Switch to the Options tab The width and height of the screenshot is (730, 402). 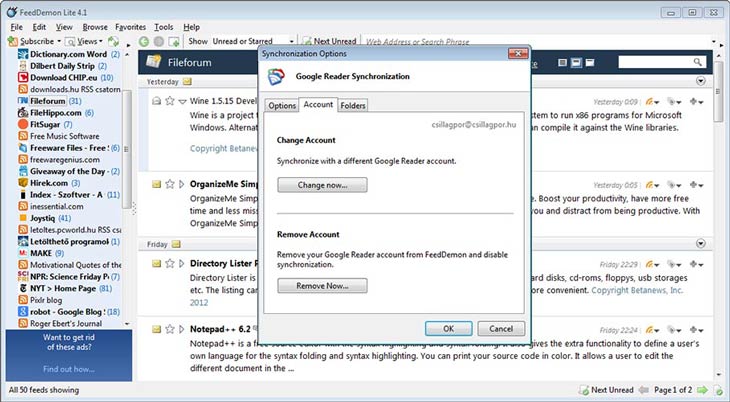[282, 105]
